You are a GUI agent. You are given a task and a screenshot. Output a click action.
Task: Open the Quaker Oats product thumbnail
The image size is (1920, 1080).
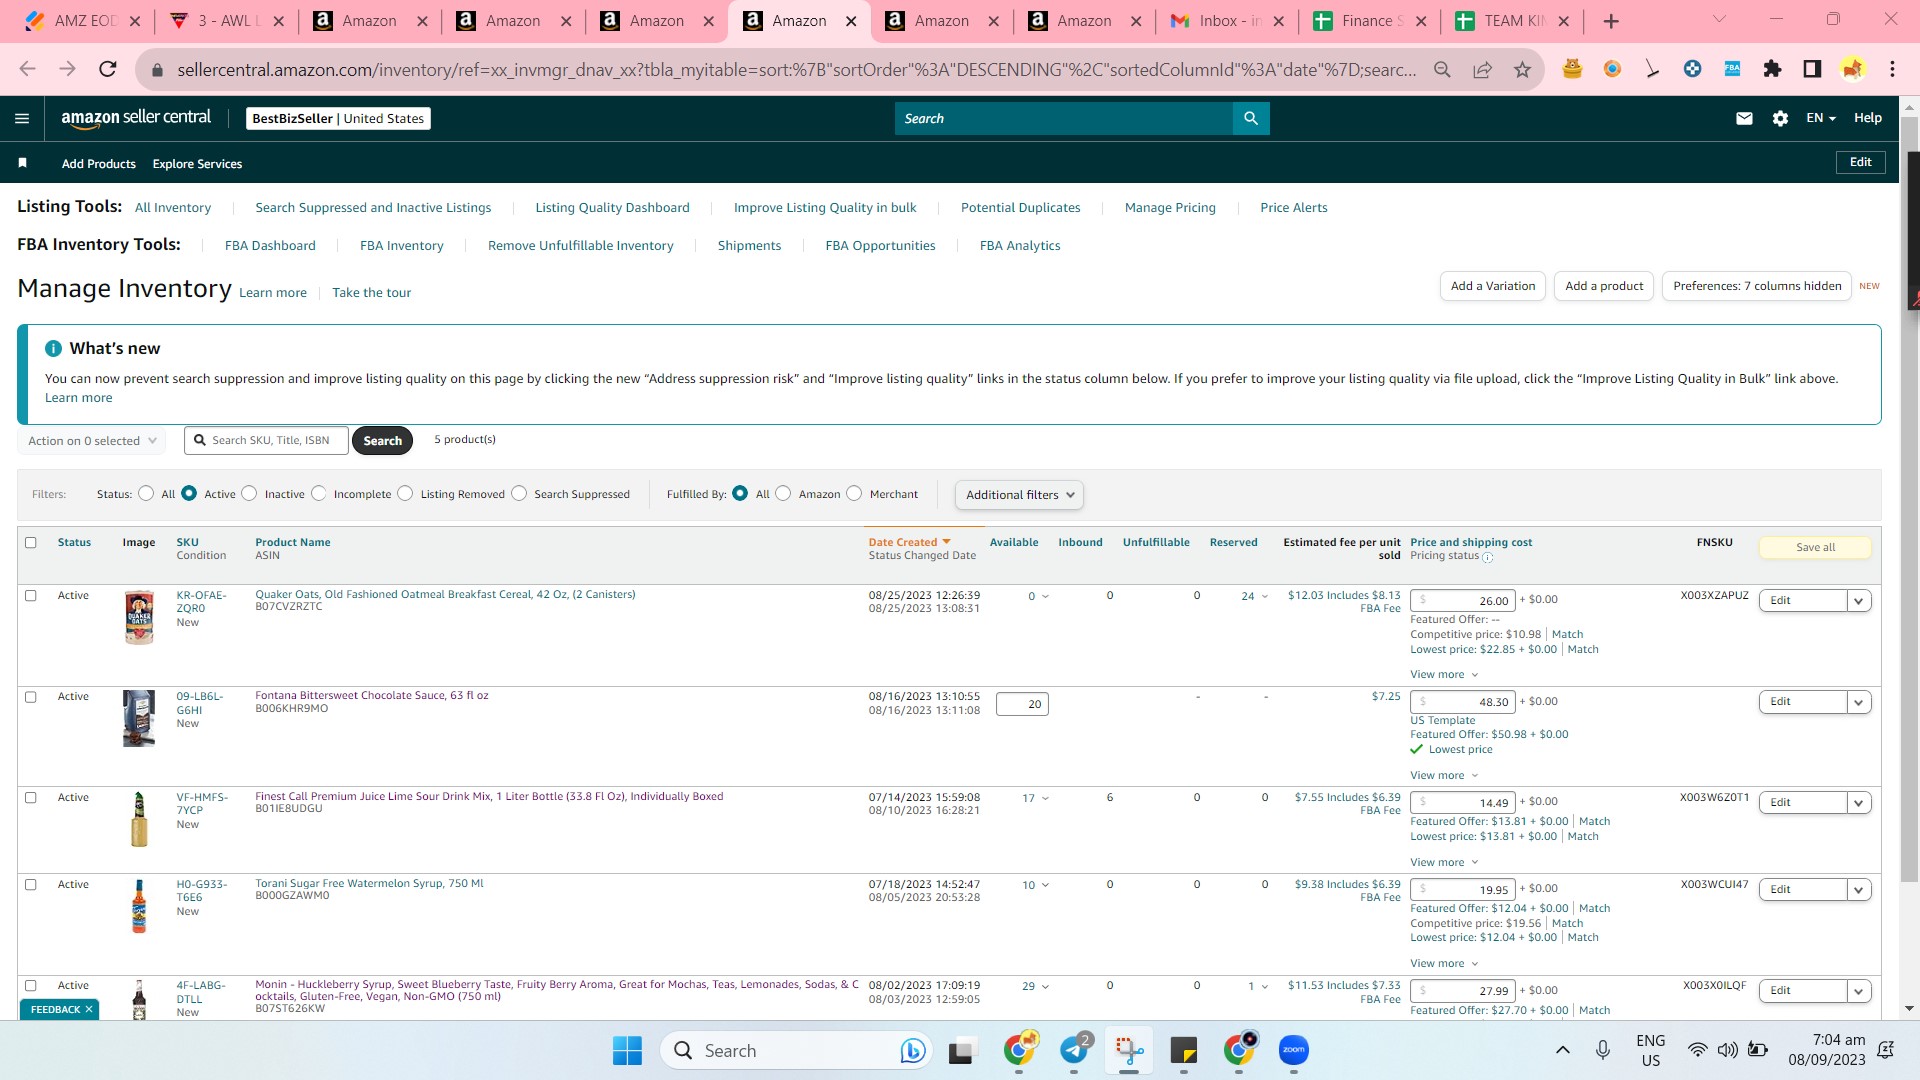point(139,617)
